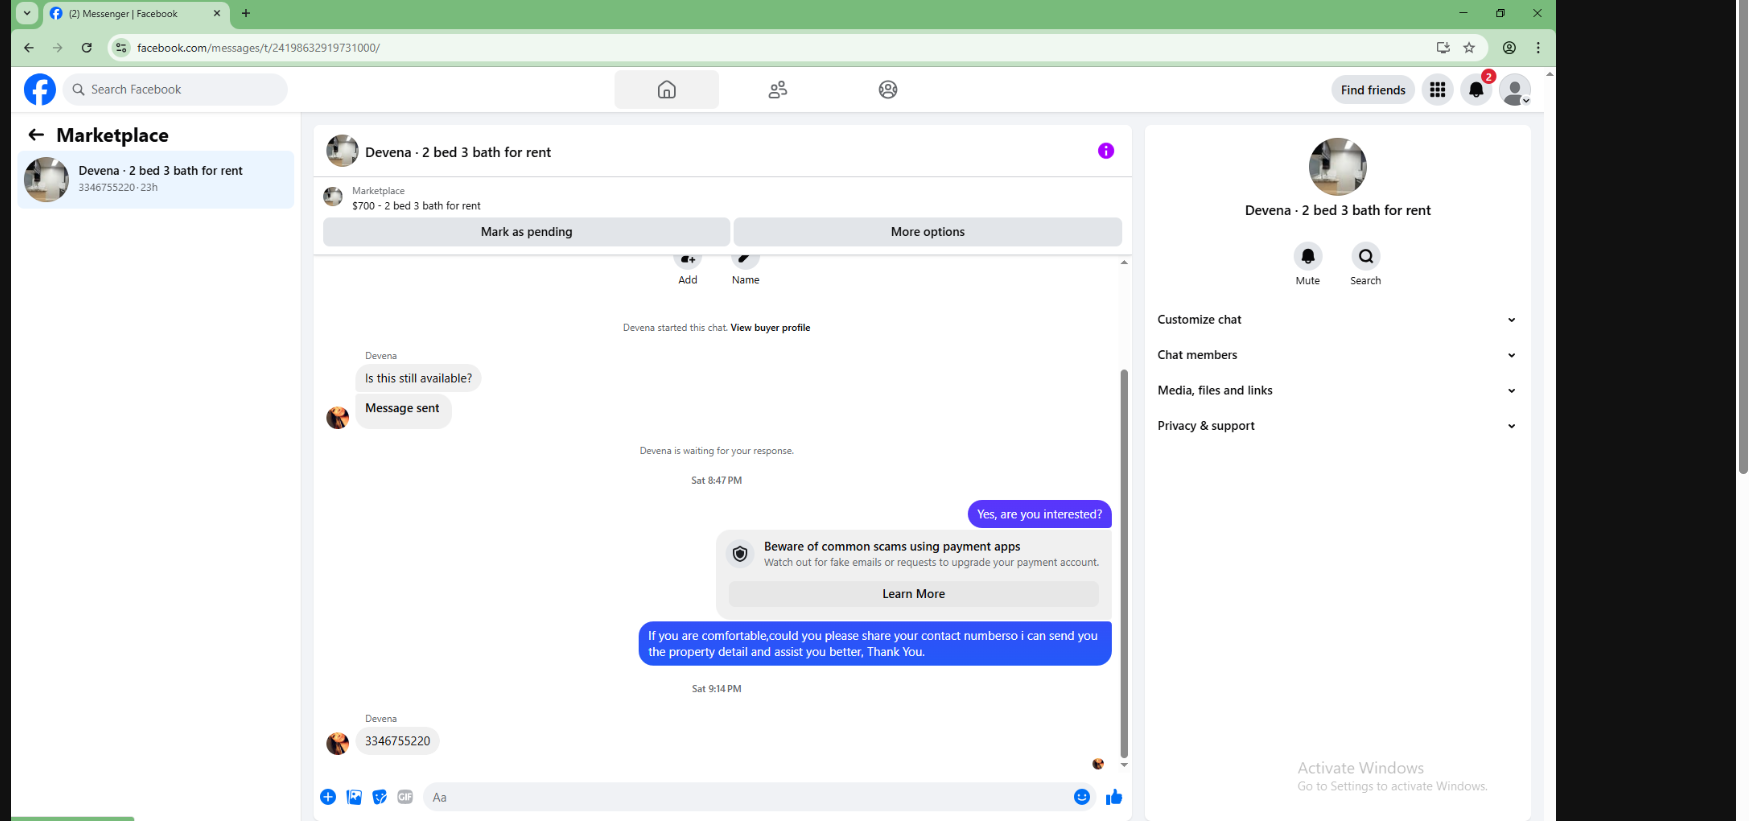
Task: Go to the Home feed icon
Action: 666,89
